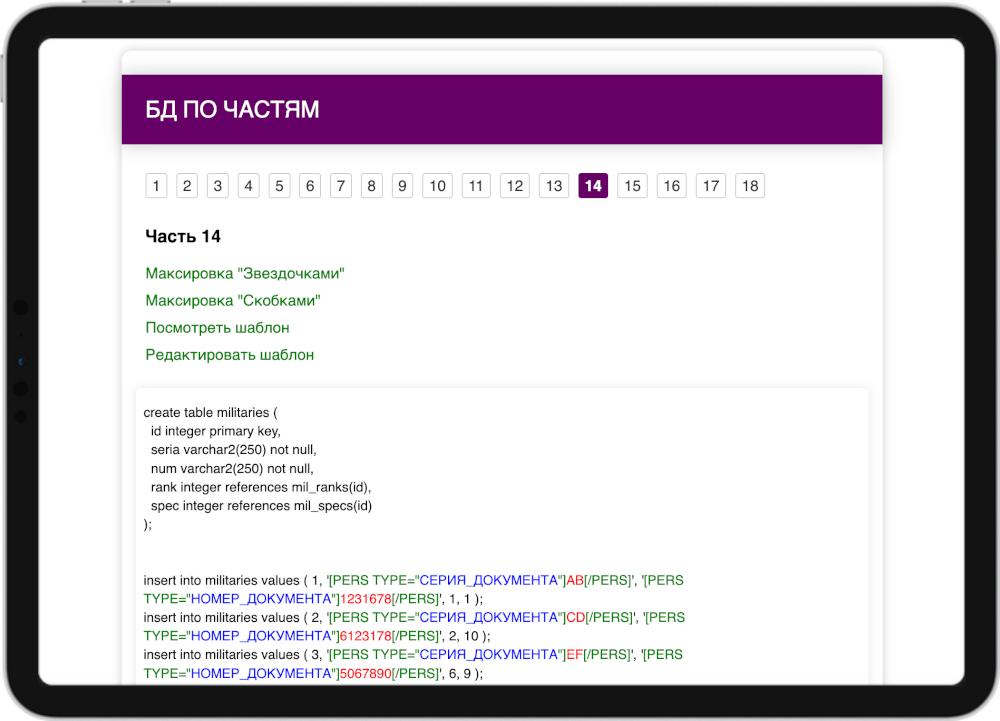
Task: Navigate to part 10
Action: (x=437, y=186)
